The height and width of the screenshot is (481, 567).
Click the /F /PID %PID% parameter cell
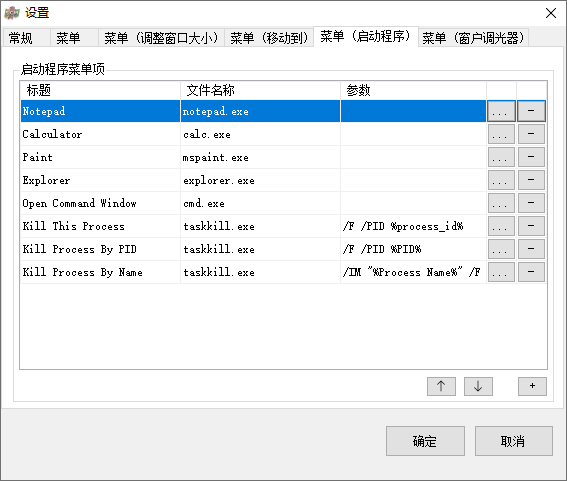pyautogui.click(x=413, y=249)
